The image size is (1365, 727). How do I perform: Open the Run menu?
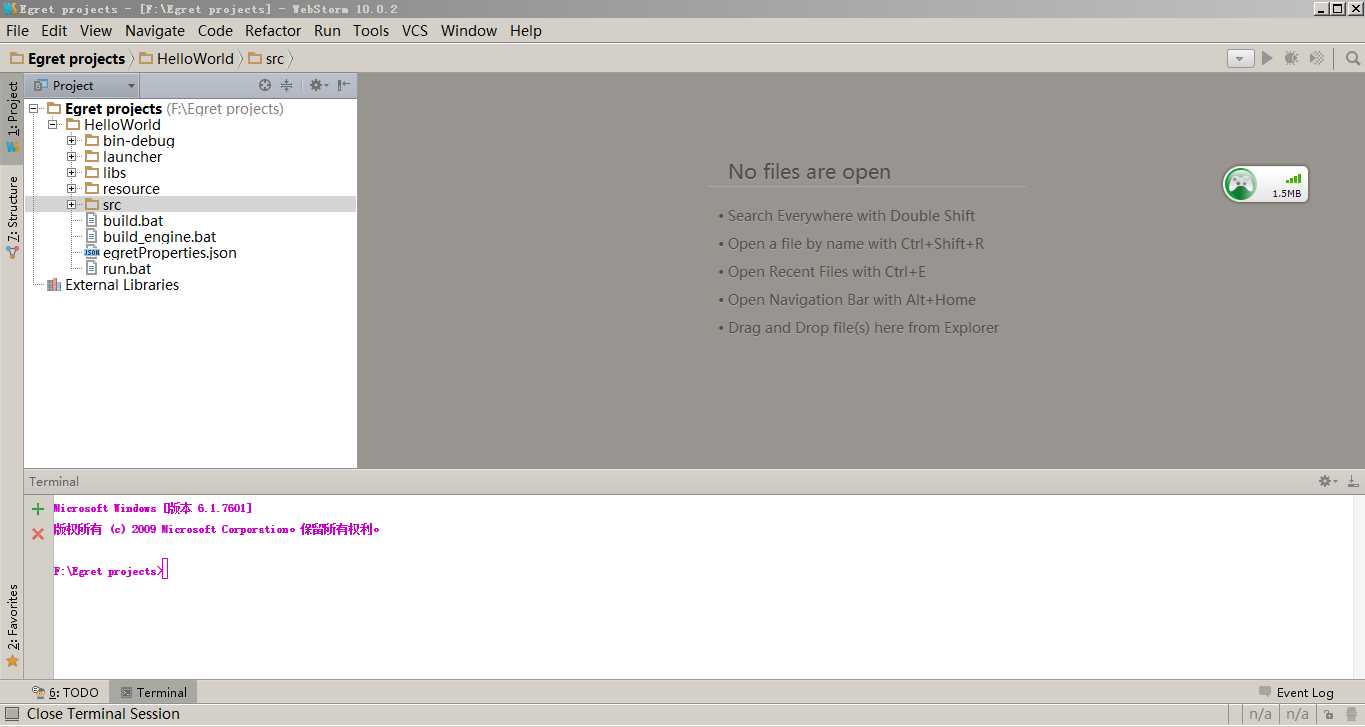point(327,31)
